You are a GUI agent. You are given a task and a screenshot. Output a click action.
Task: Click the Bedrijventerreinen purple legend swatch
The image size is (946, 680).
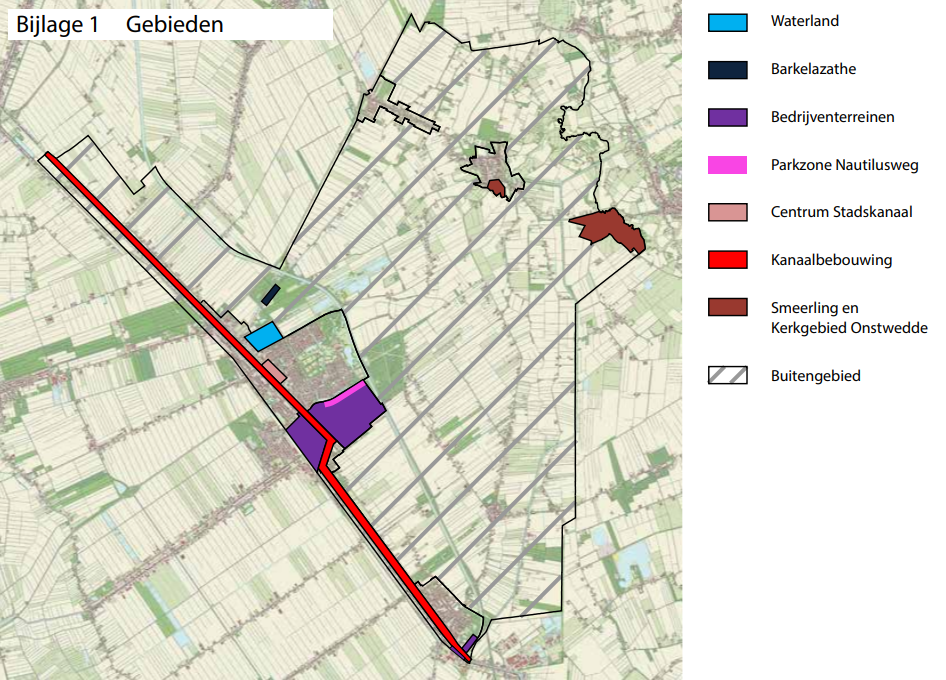click(728, 117)
